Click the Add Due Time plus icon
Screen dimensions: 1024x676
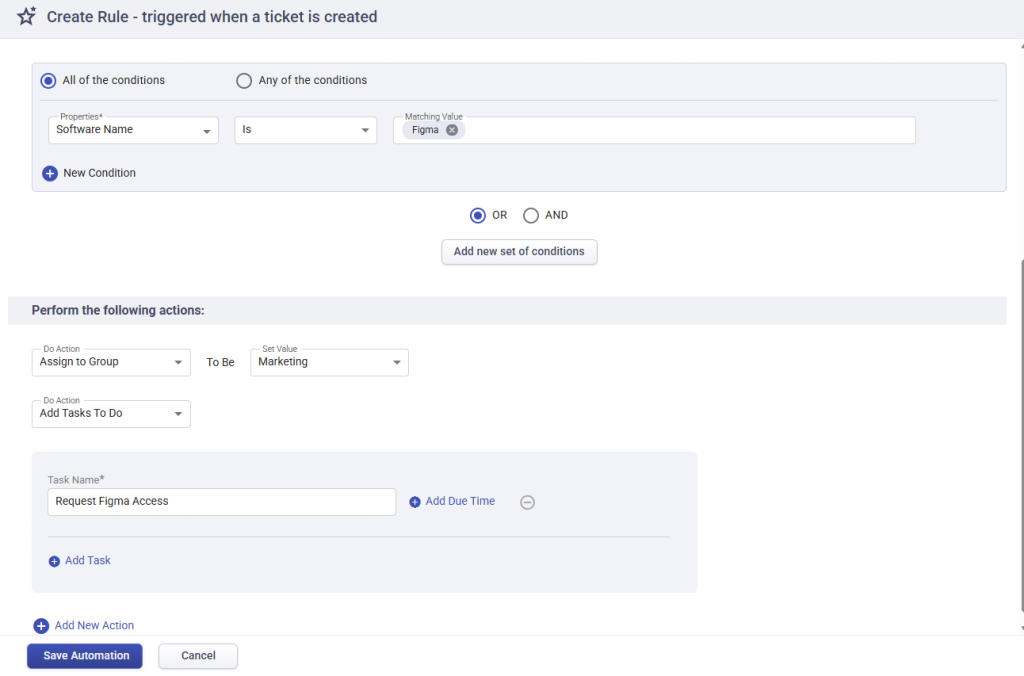[x=415, y=502]
